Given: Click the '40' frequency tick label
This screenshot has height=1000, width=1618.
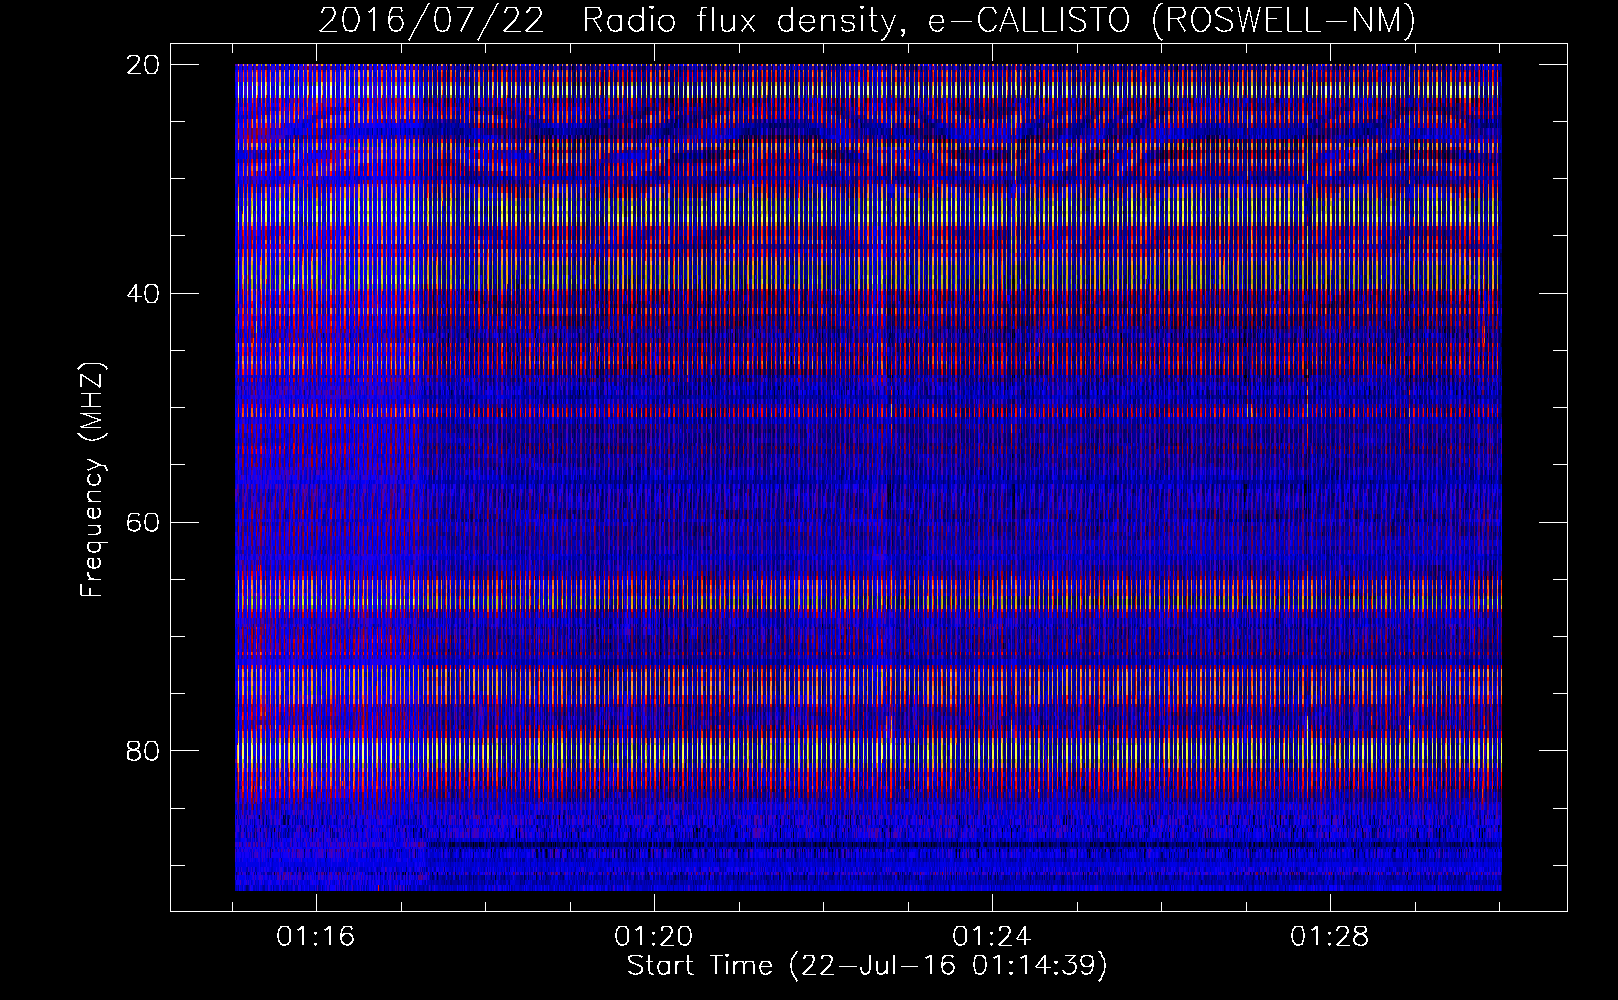Looking at the screenshot, I should [x=143, y=293].
